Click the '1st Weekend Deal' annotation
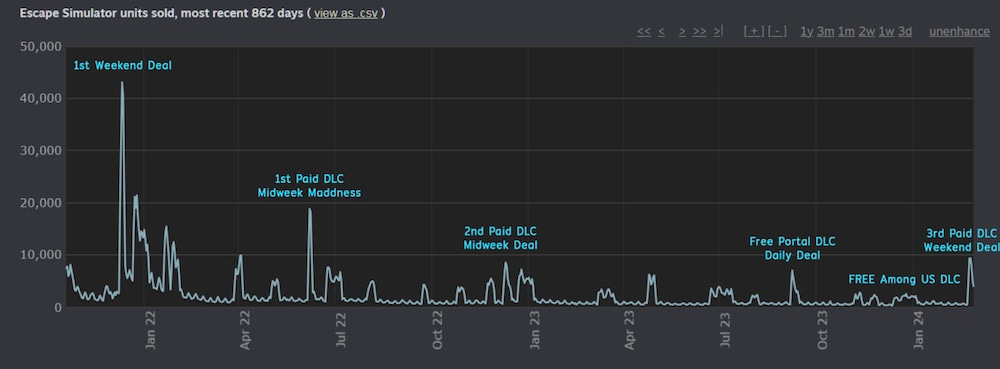The width and height of the screenshot is (1000, 369). (122, 65)
